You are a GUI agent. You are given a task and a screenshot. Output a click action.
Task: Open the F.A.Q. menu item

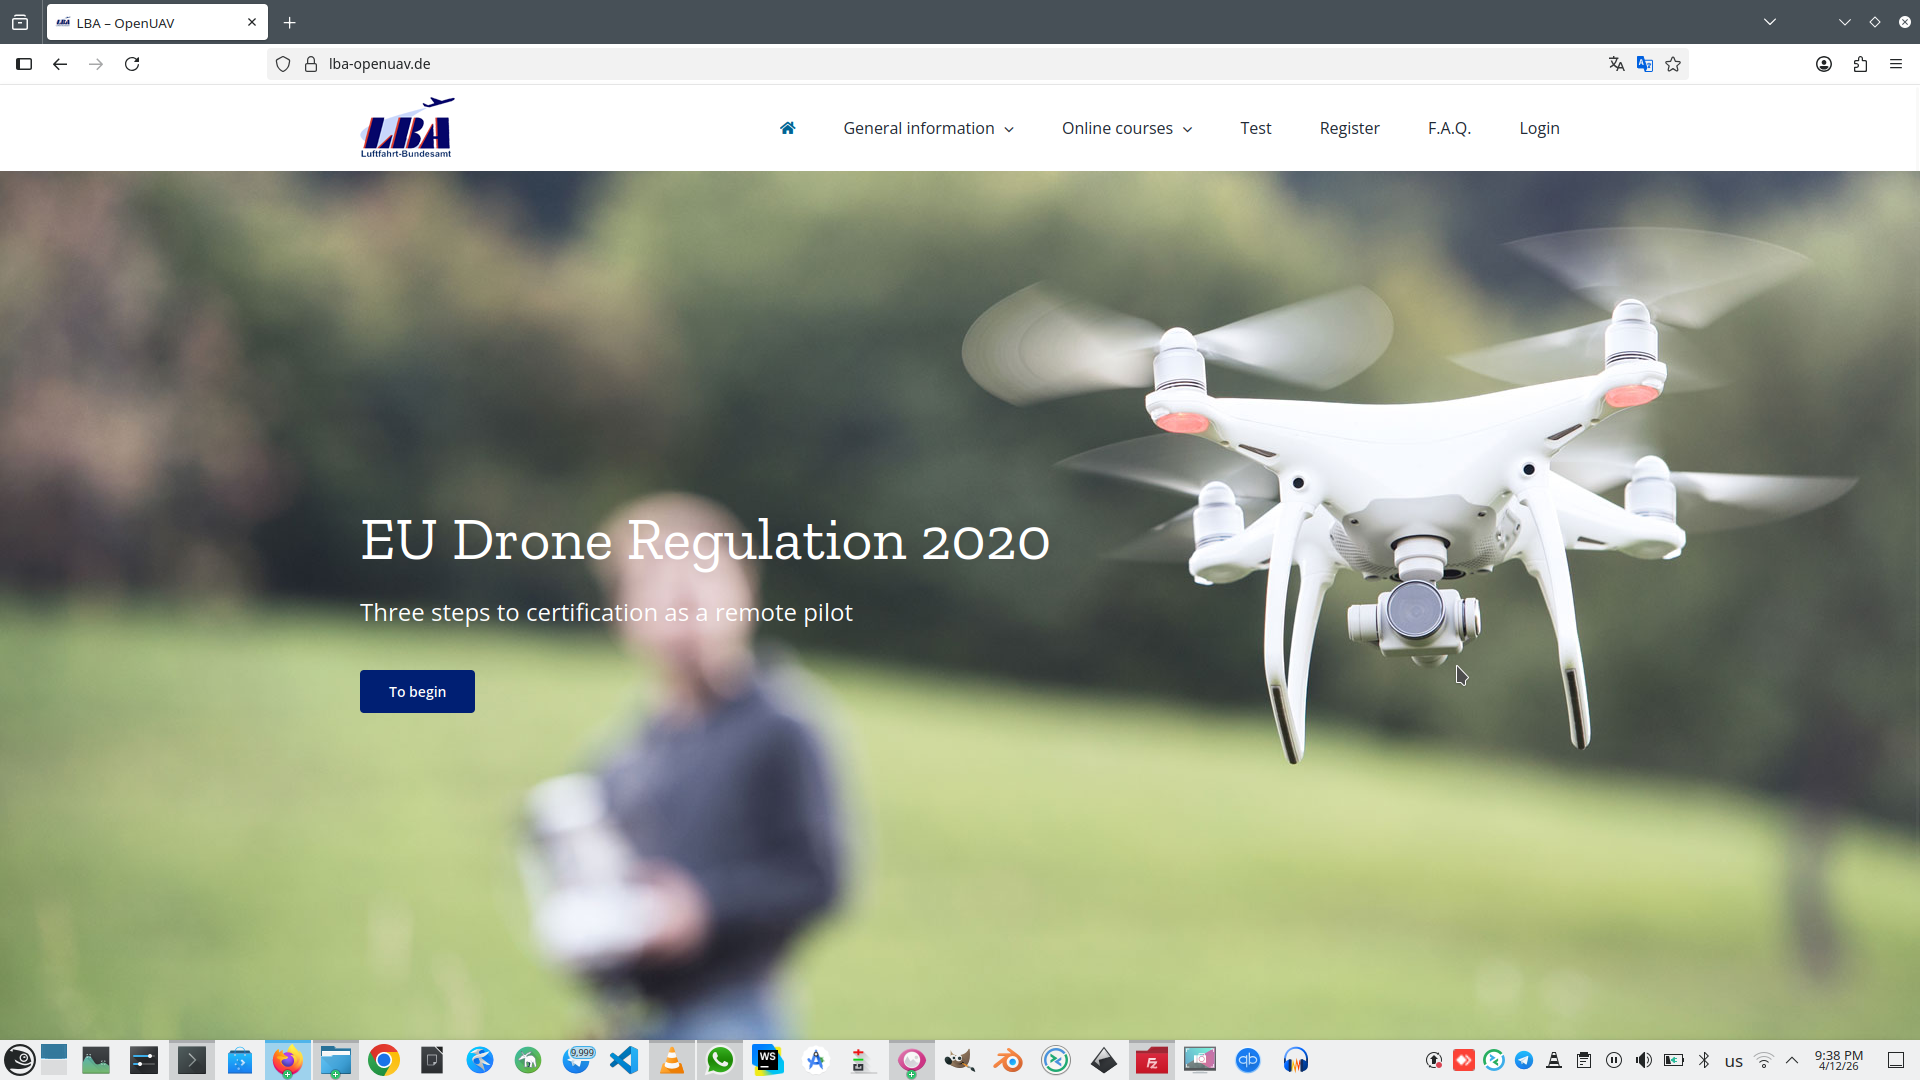click(1449, 128)
